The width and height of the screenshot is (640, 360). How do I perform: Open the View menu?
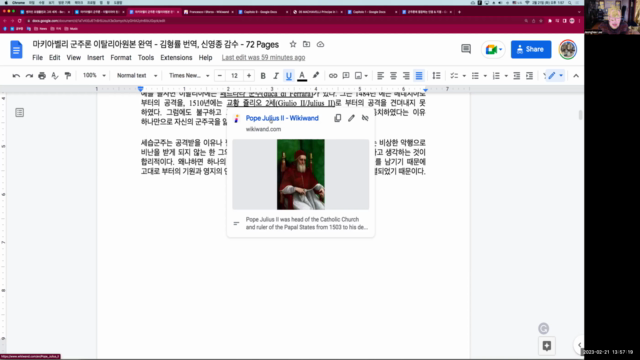[74, 58]
